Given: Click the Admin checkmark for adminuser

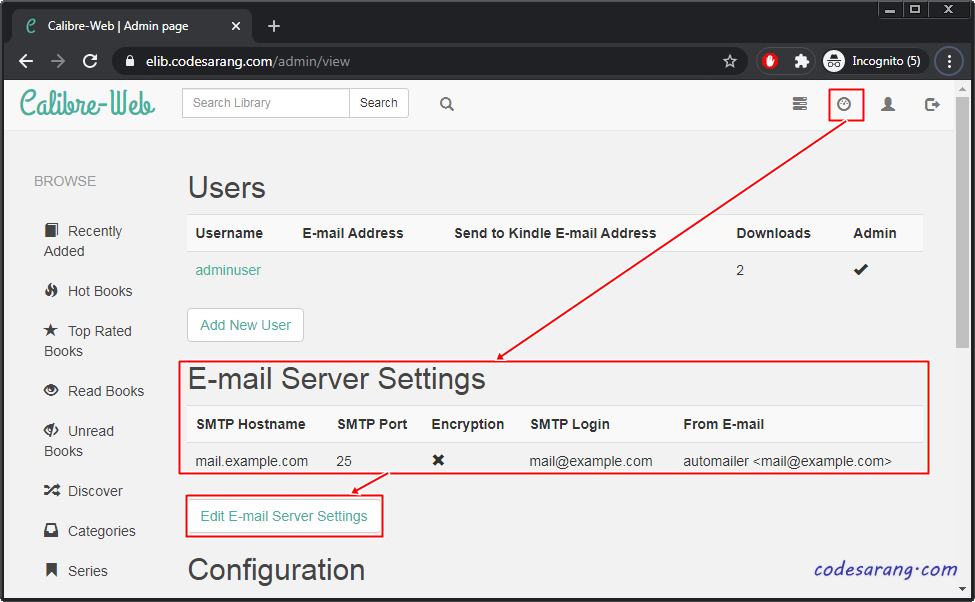Looking at the screenshot, I should (861, 269).
